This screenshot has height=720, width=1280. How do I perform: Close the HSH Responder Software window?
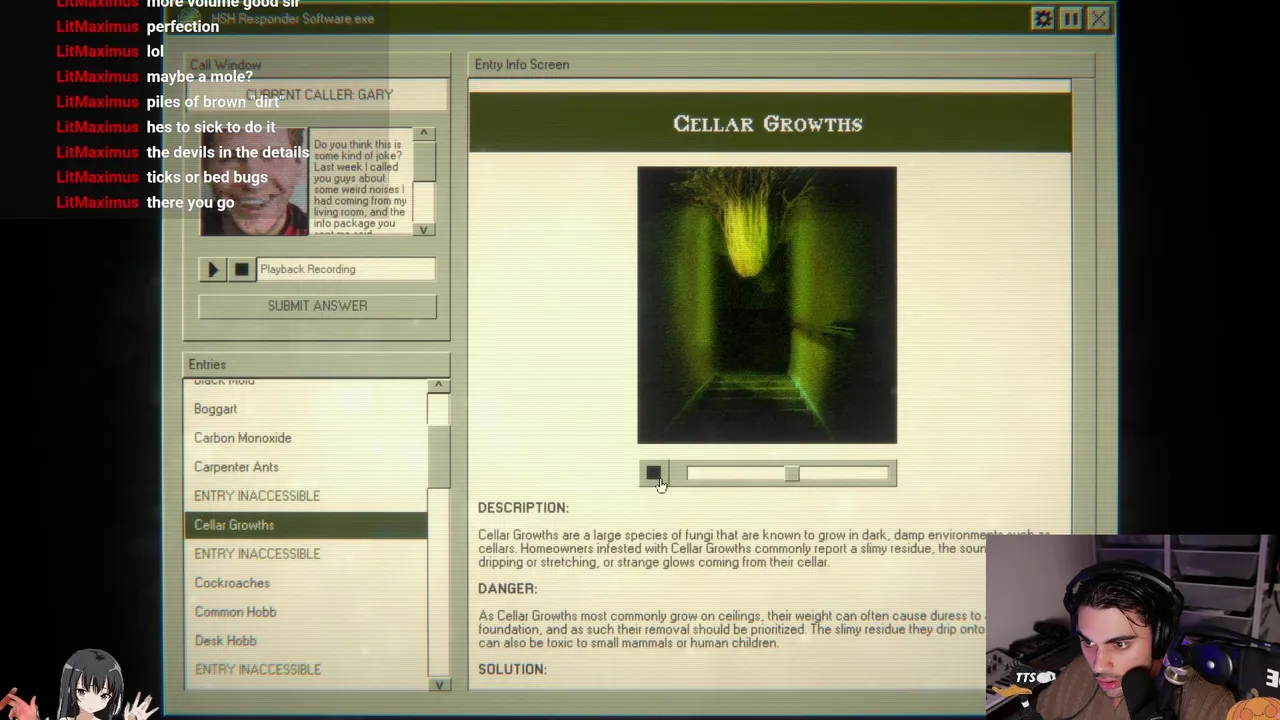[x=1098, y=19]
